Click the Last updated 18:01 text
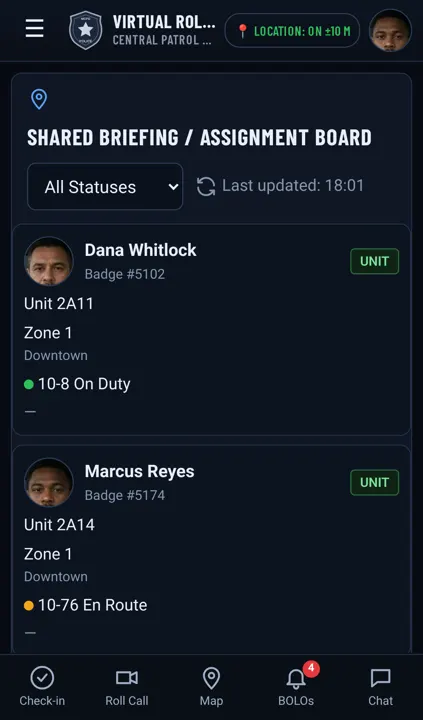The width and height of the screenshot is (423, 720). 293,186
